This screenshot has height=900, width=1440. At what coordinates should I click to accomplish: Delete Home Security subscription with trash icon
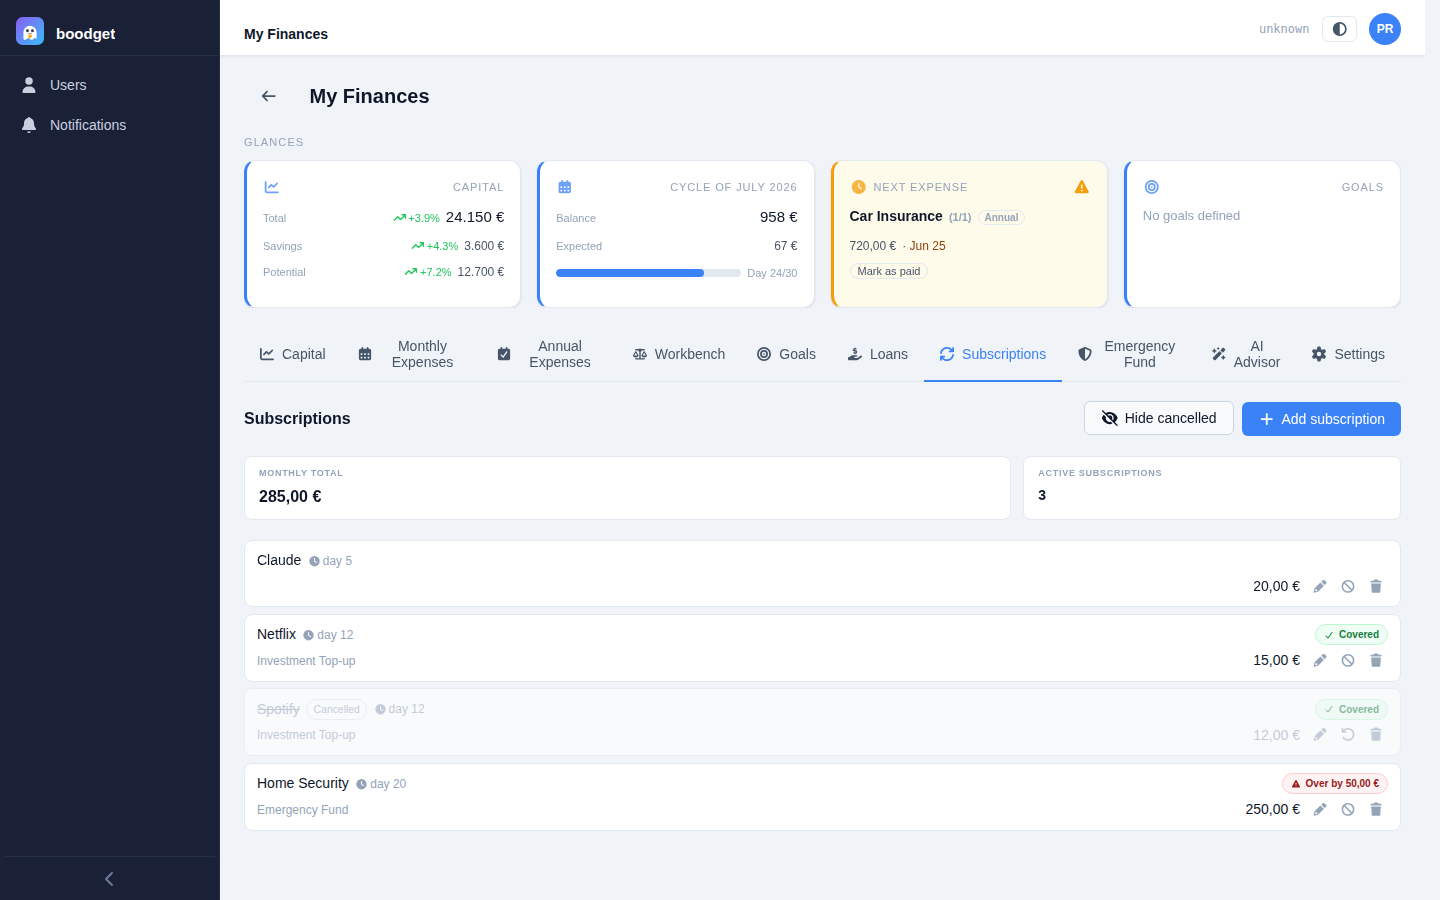coord(1376,810)
